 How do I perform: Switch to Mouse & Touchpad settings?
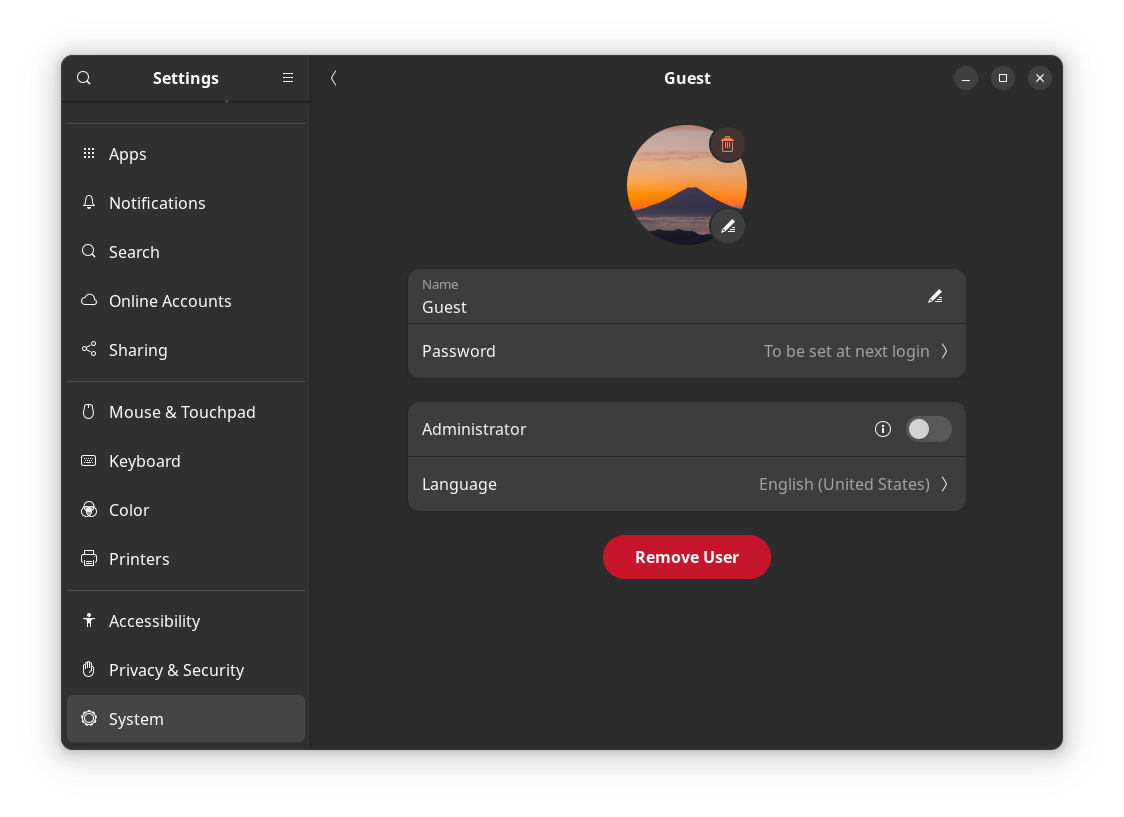pos(182,411)
